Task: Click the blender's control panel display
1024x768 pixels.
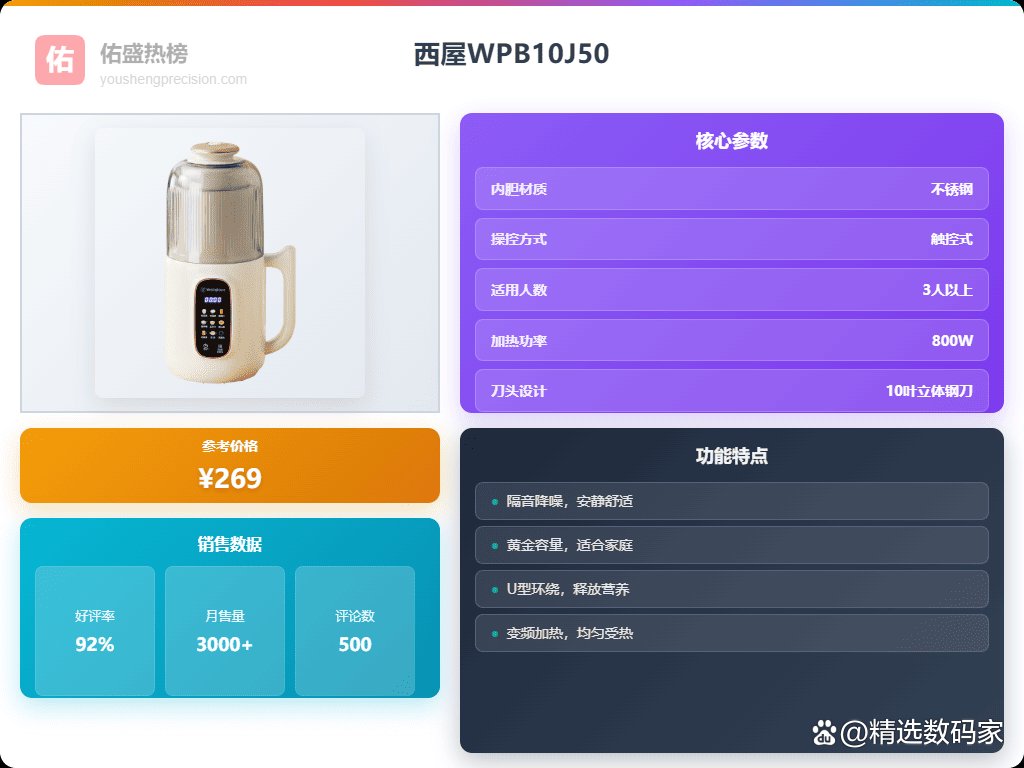Action: pos(213,319)
